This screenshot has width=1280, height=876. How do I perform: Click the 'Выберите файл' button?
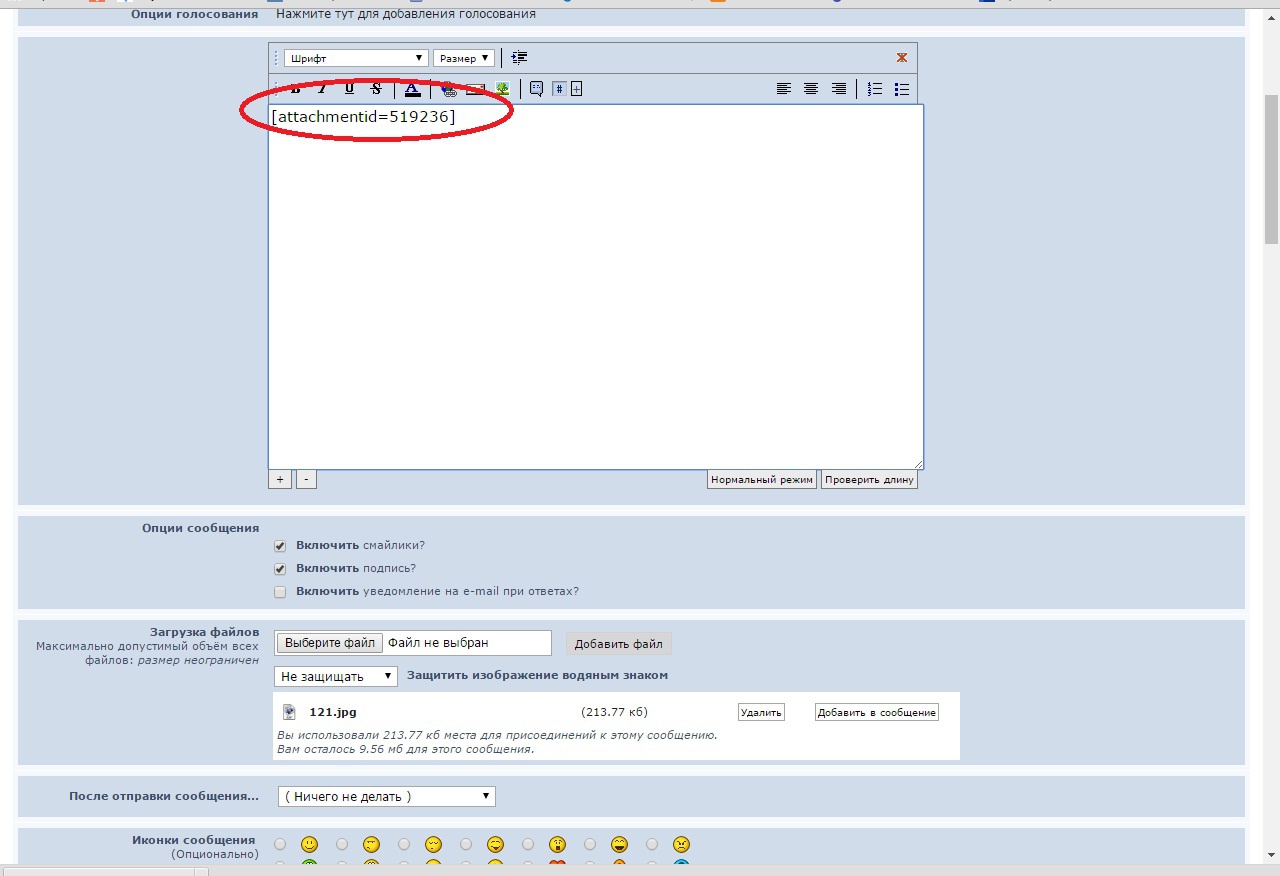pos(330,643)
